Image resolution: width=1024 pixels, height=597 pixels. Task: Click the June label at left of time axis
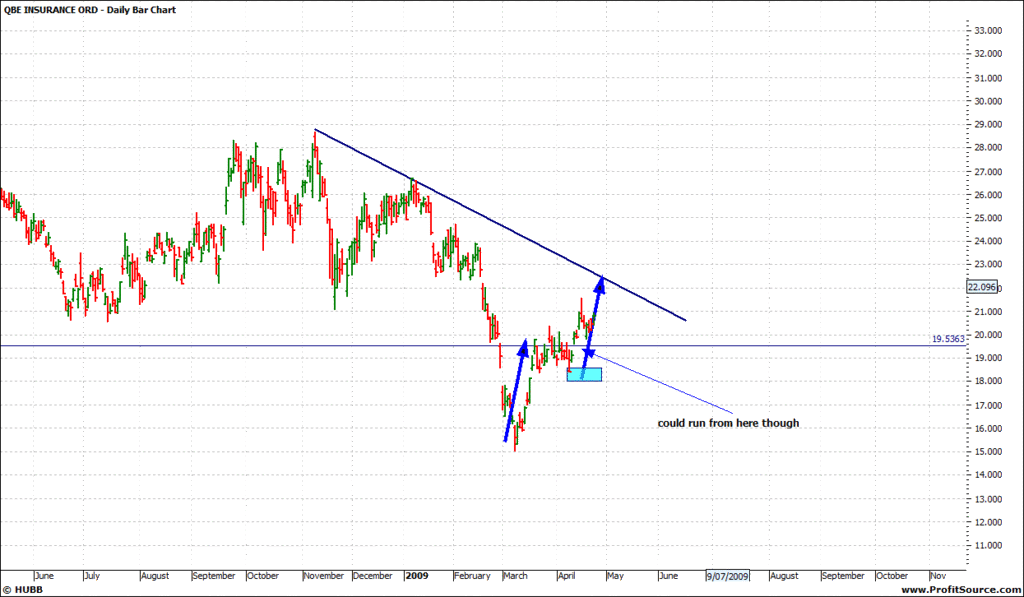[44, 576]
